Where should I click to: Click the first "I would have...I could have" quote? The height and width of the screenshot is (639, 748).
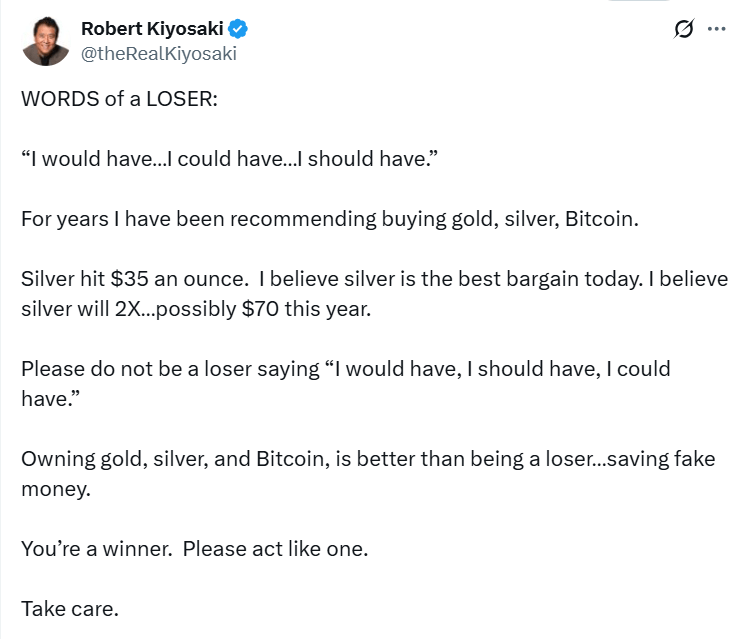coord(150,161)
